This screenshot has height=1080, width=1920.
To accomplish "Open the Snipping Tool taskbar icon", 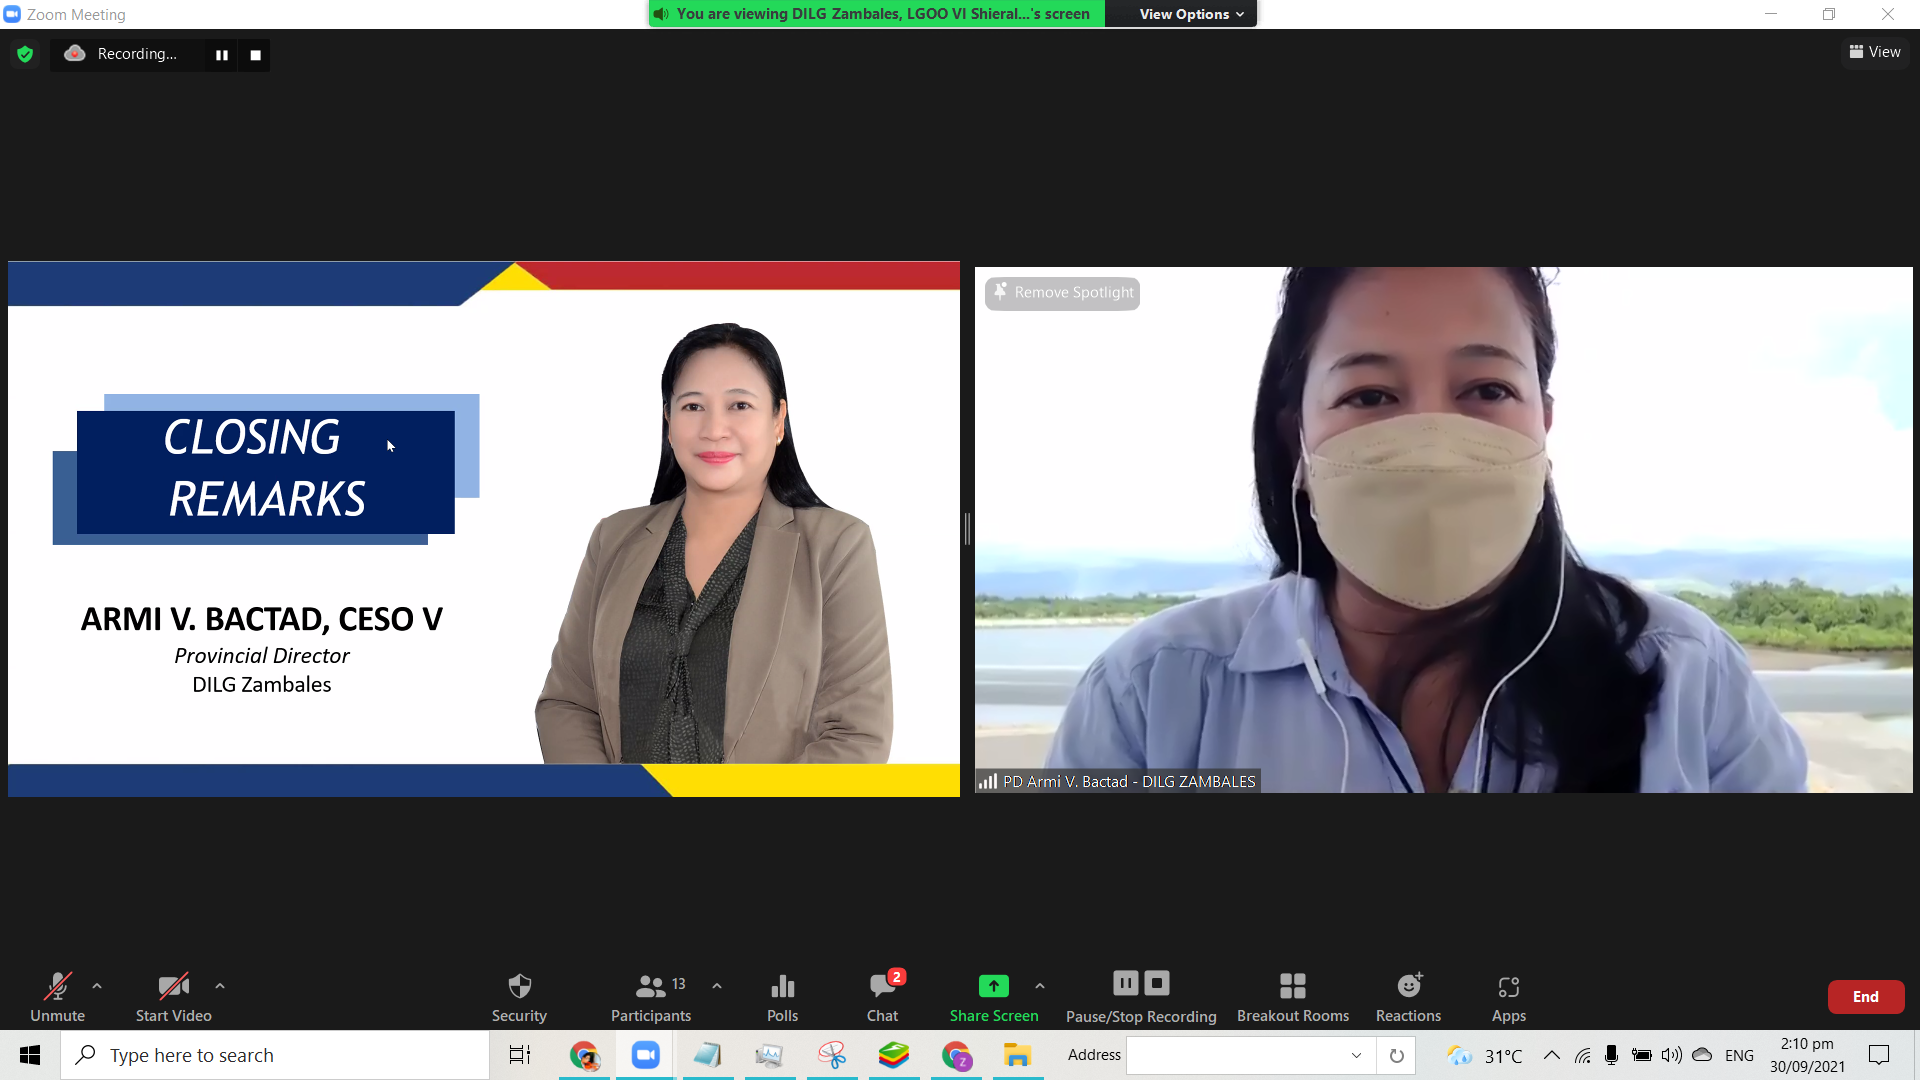I will (832, 1055).
